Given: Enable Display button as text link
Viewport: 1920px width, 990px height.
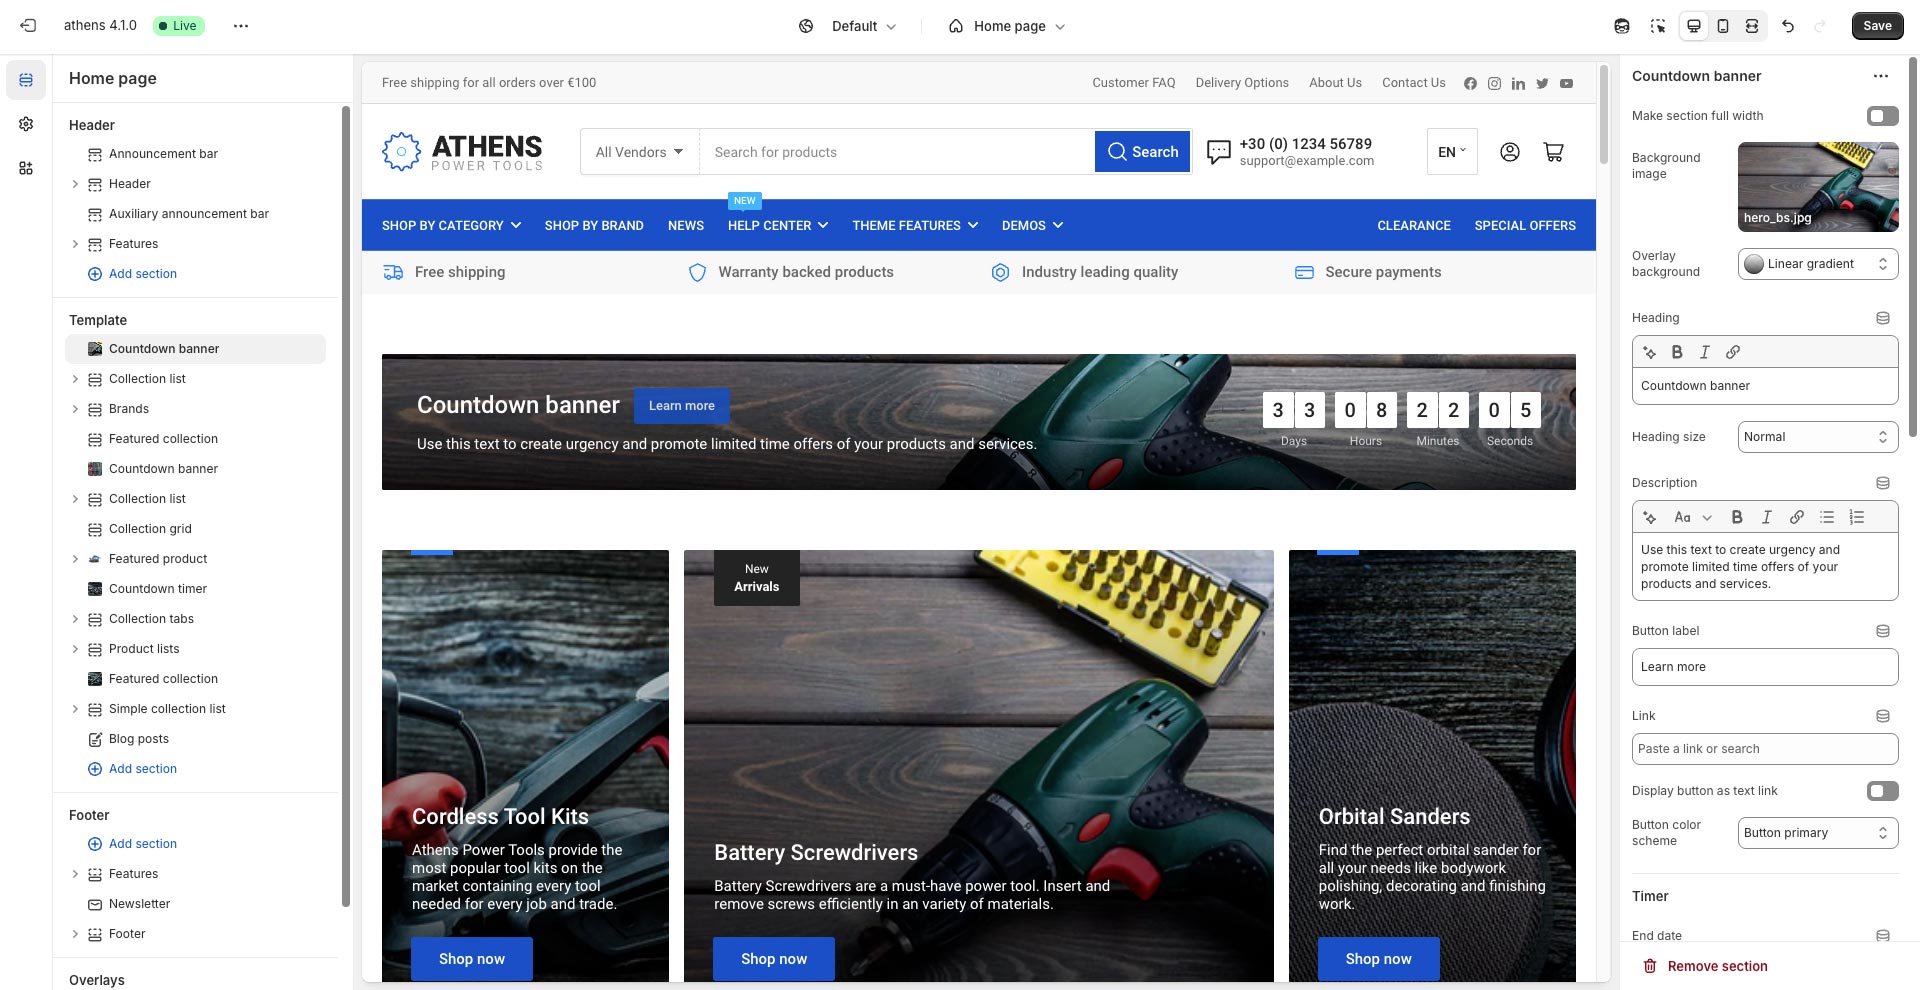Looking at the screenshot, I should (1882, 791).
